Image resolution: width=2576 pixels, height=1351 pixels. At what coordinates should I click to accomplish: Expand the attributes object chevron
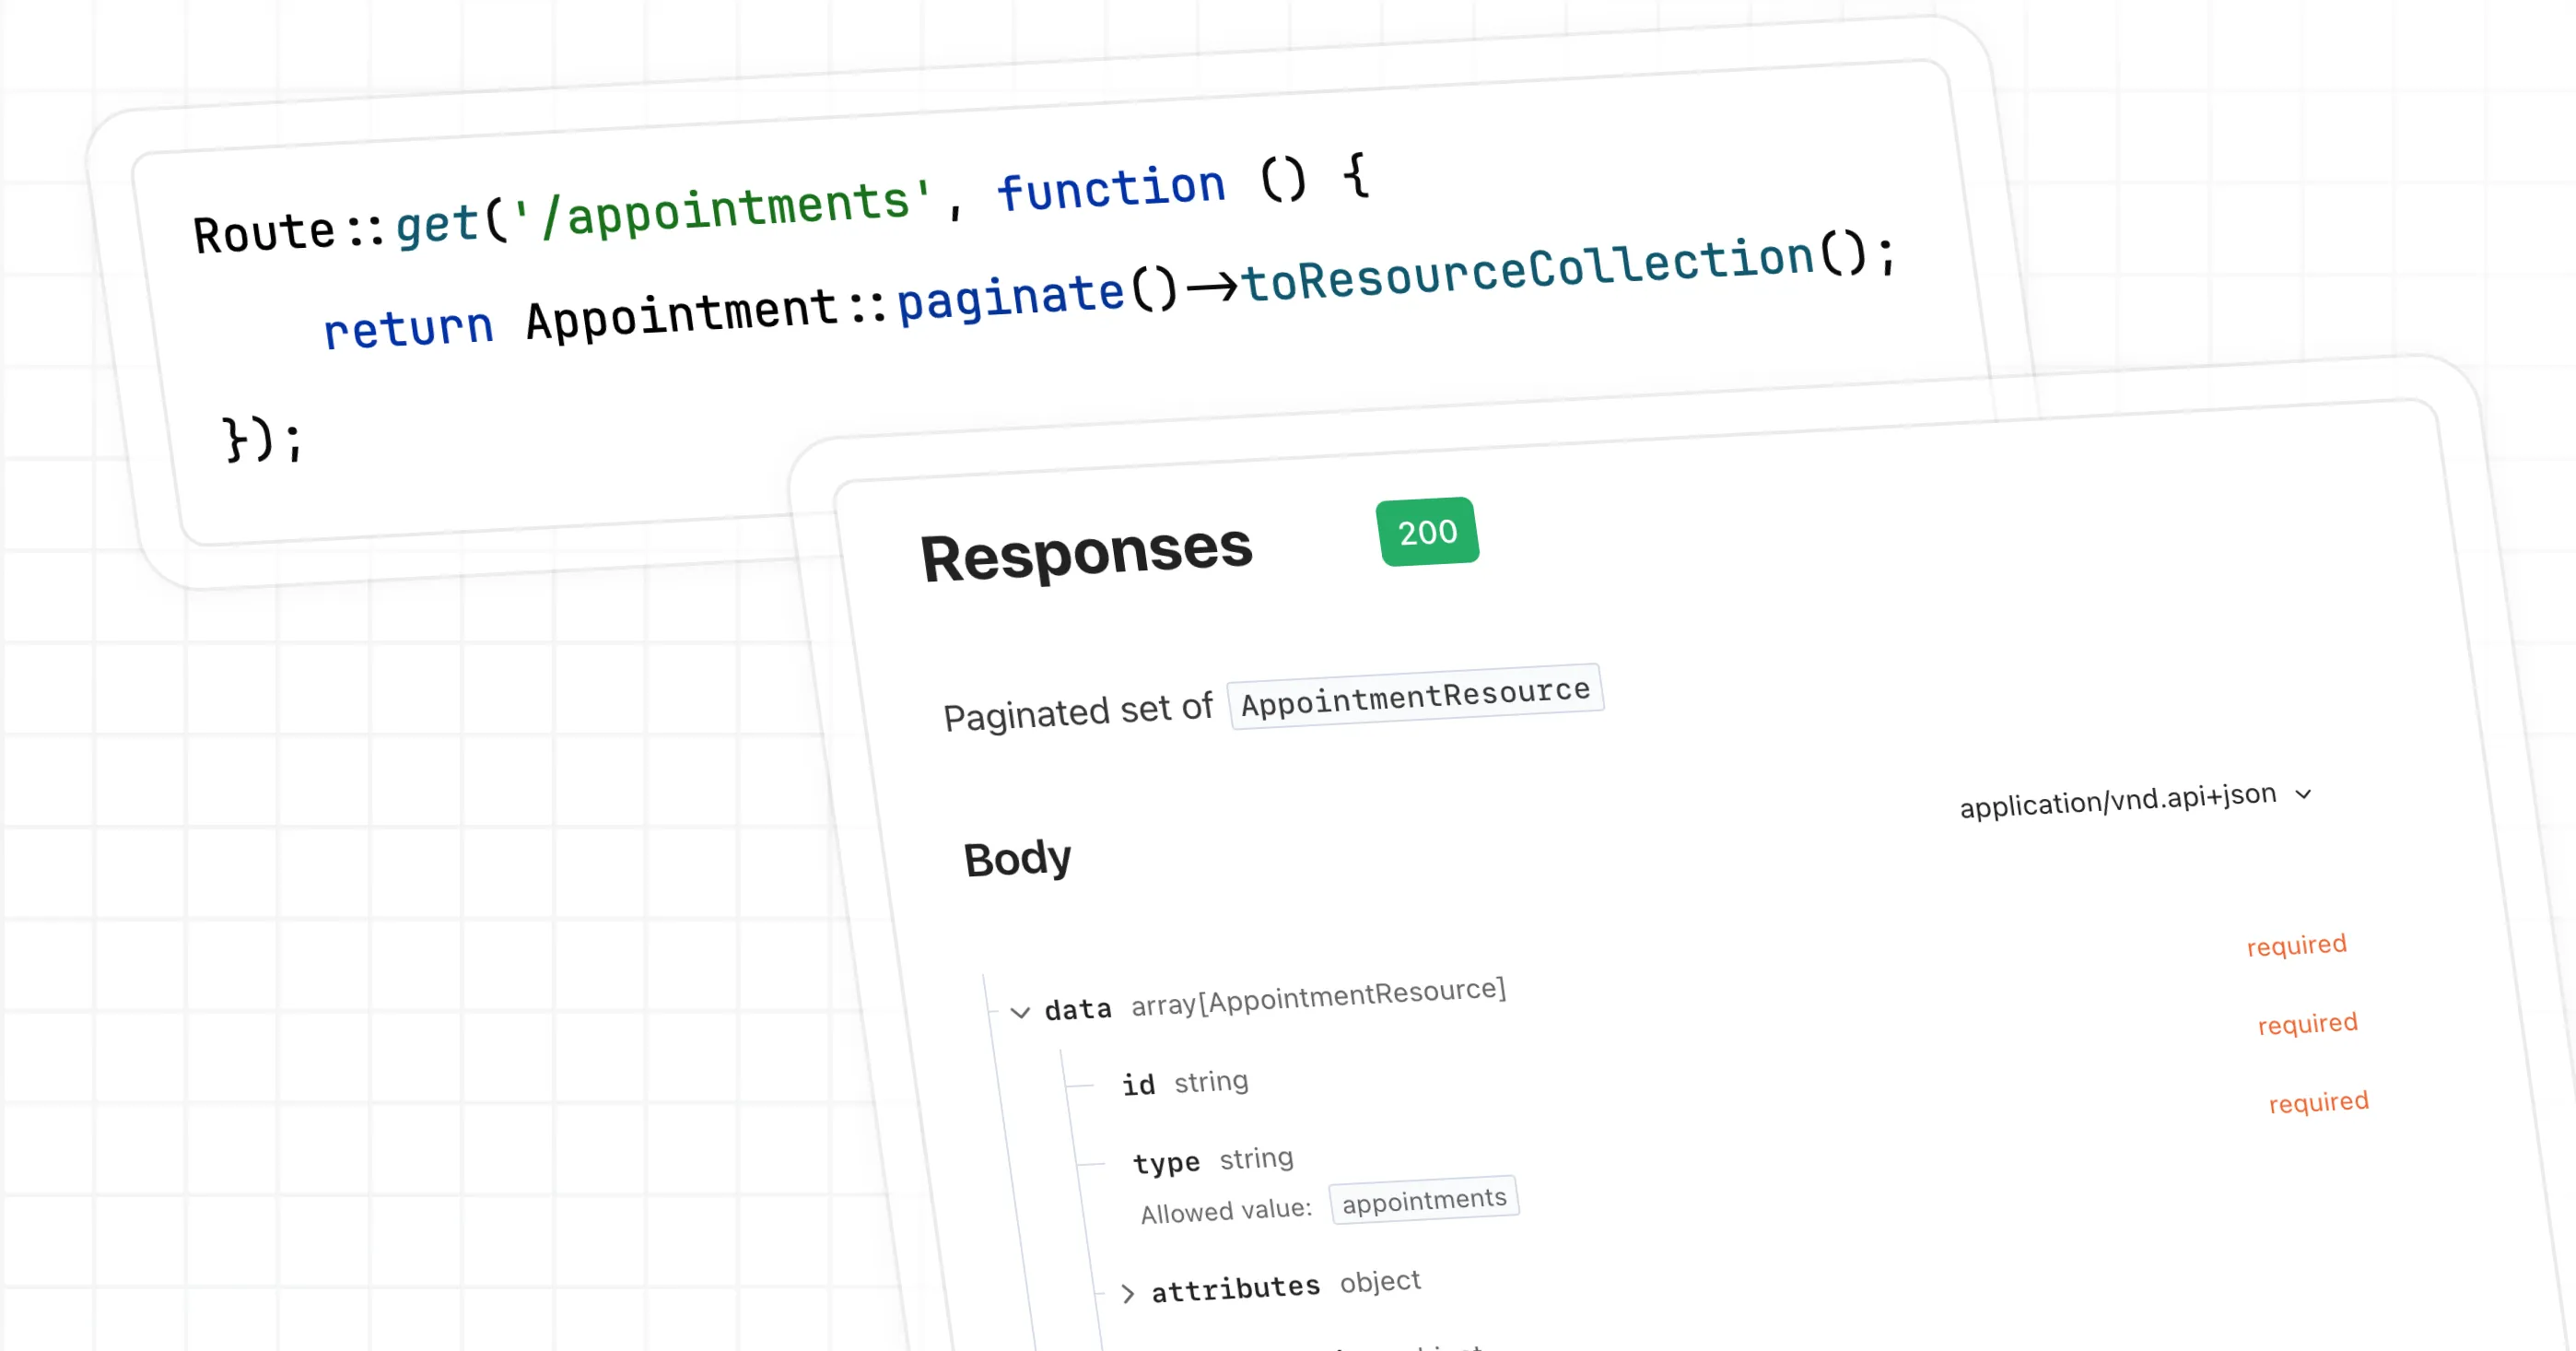[x=1128, y=1294]
